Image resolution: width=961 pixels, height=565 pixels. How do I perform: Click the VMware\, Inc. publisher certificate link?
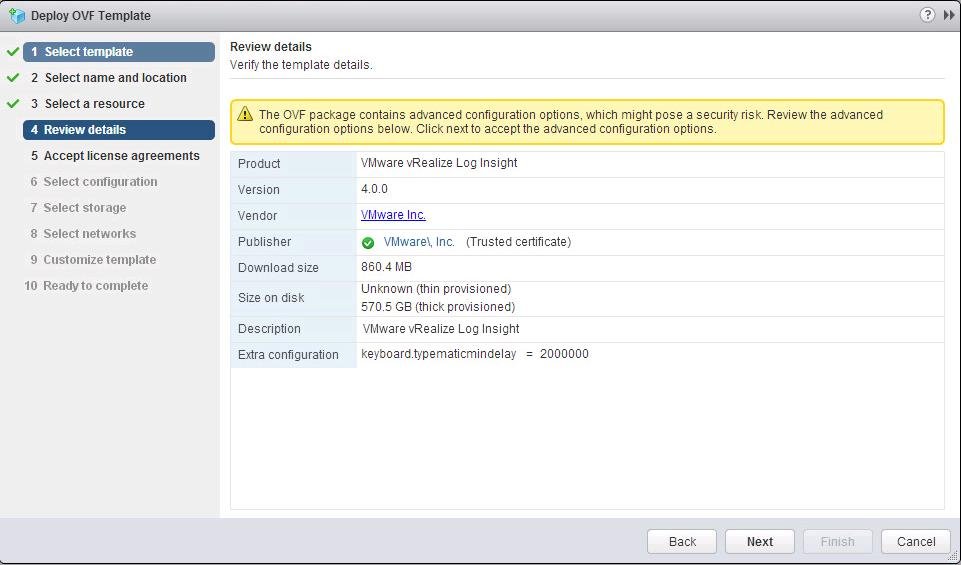[x=419, y=242]
